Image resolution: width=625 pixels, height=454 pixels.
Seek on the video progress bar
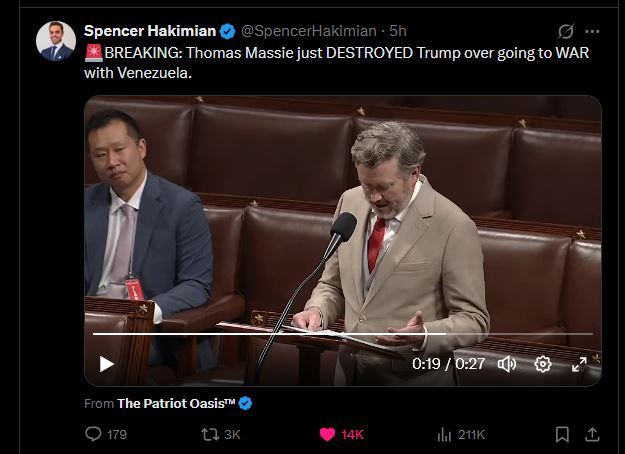[x=343, y=334]
